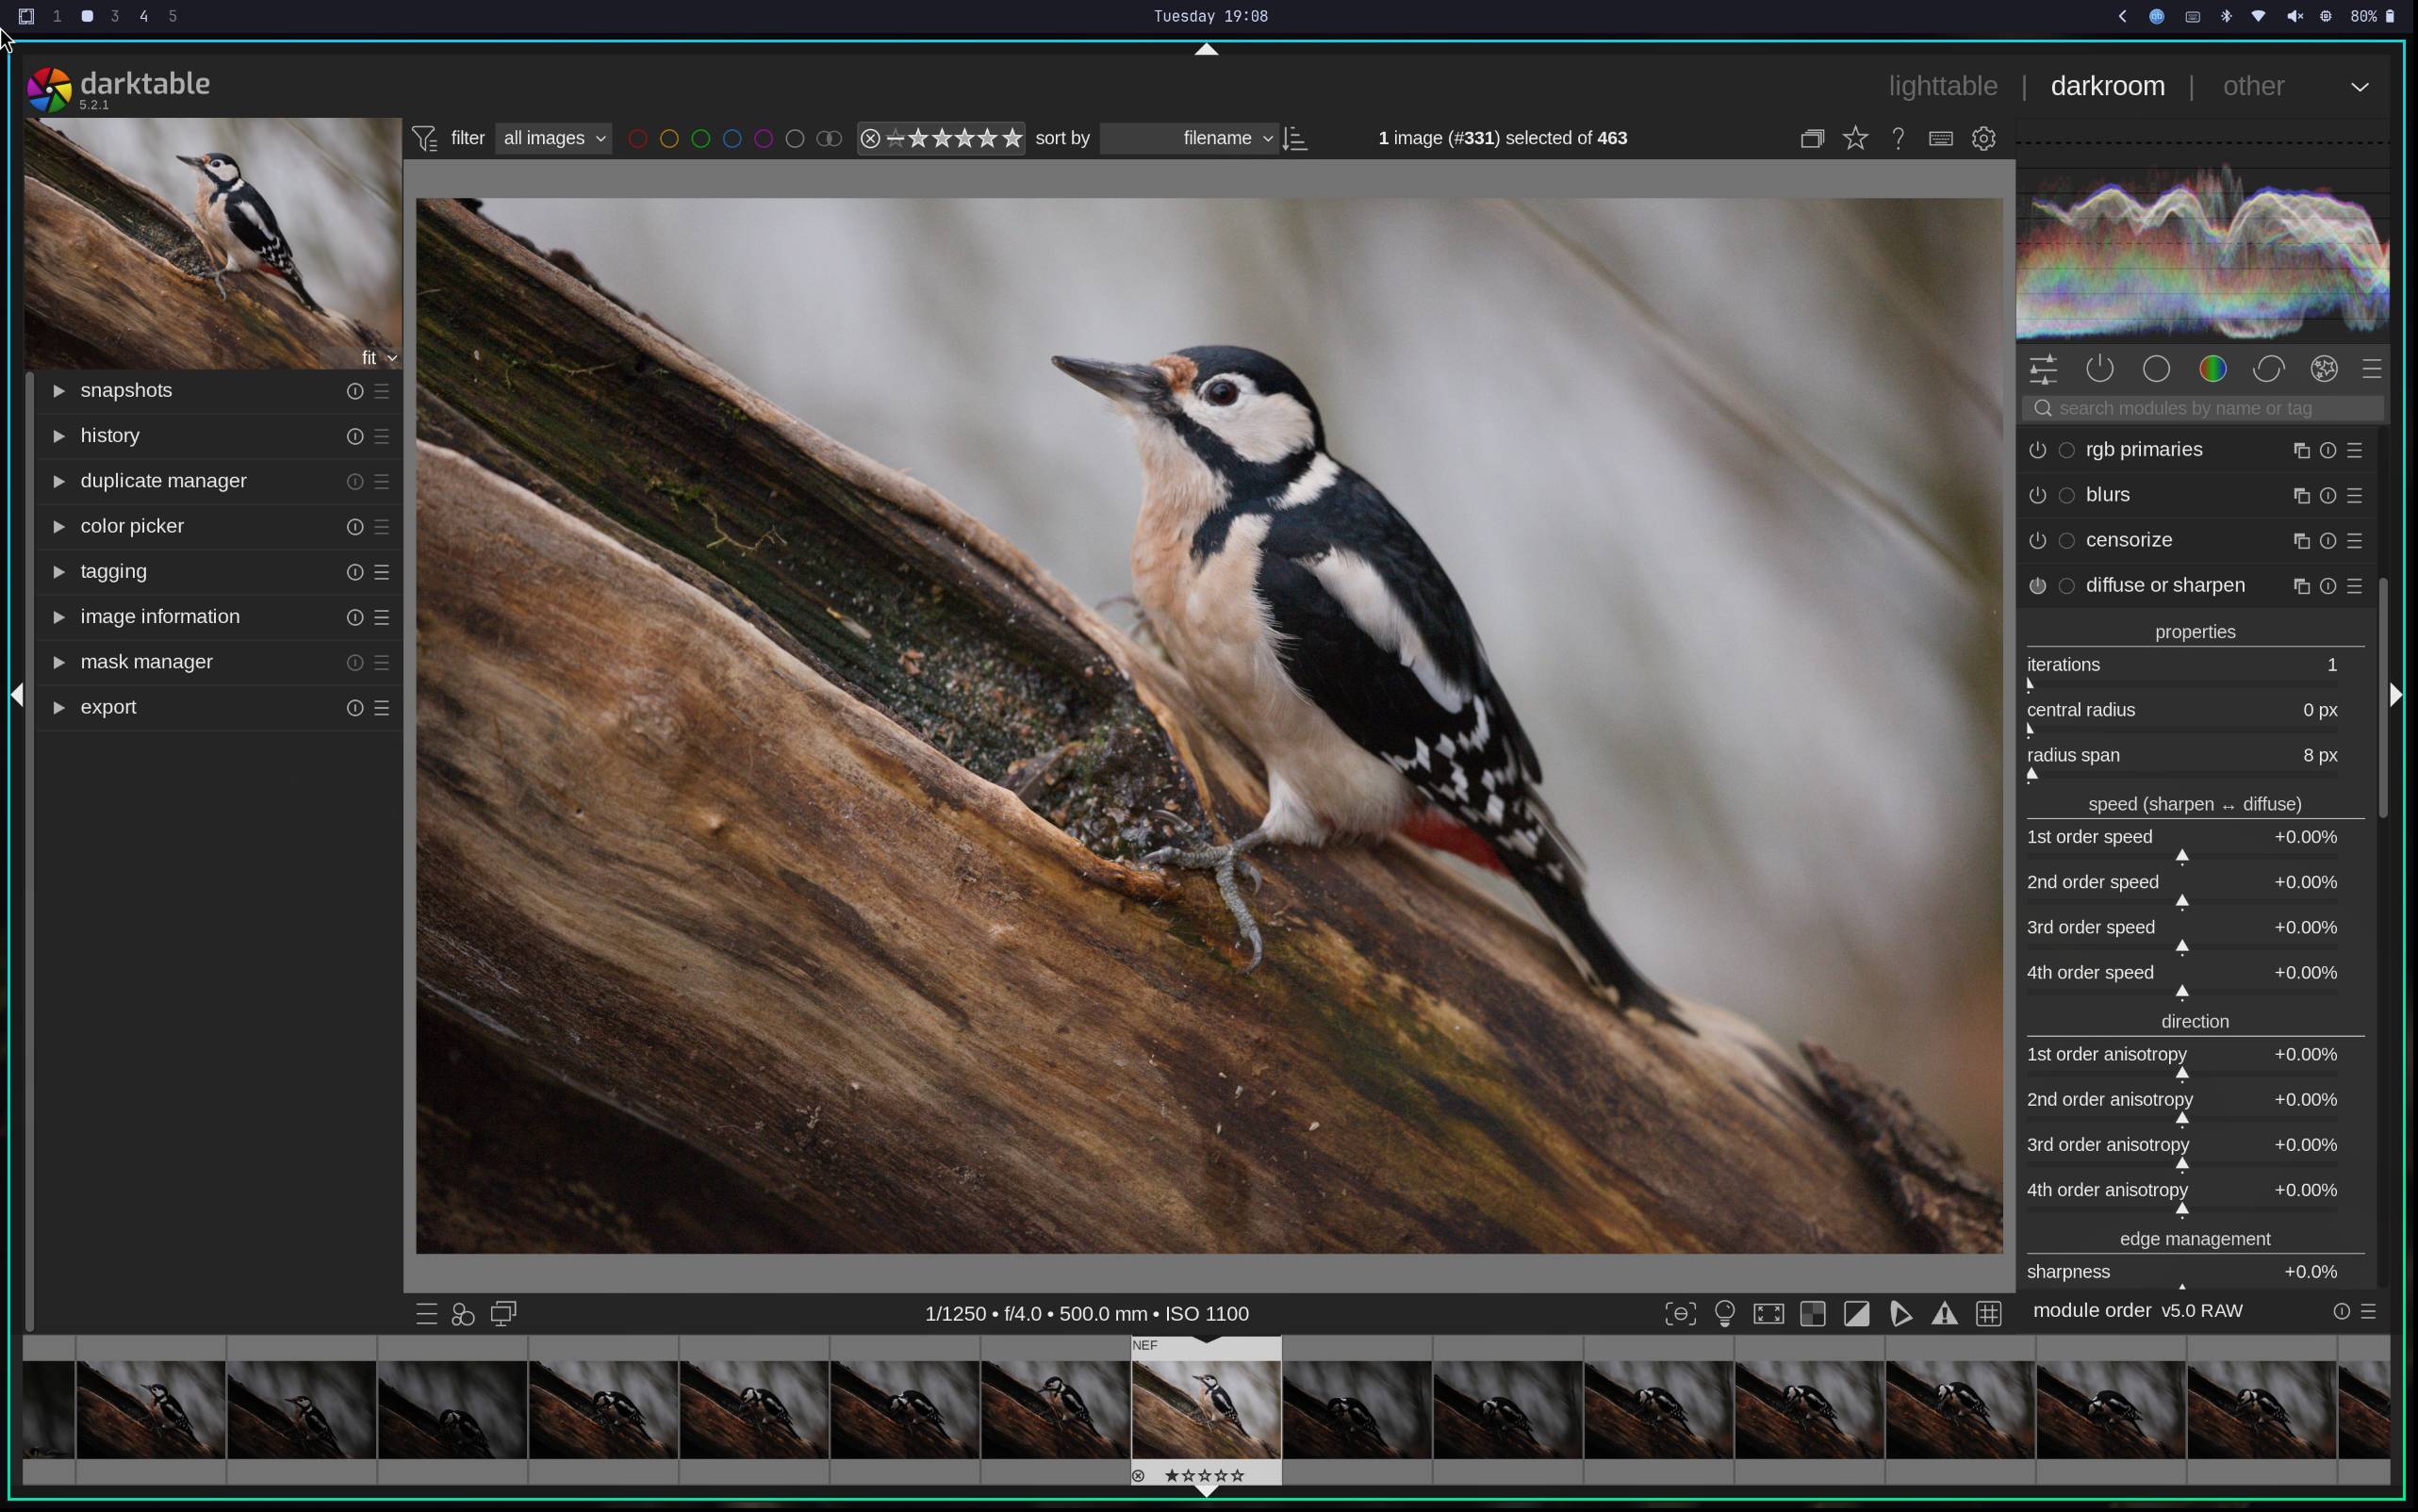Show guide lines overlay grid

(x=1989, y=1313)
